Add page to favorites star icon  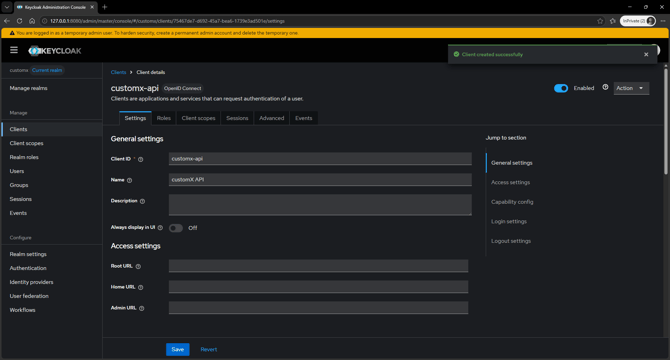pyautogui.click(x=600, y=21)
